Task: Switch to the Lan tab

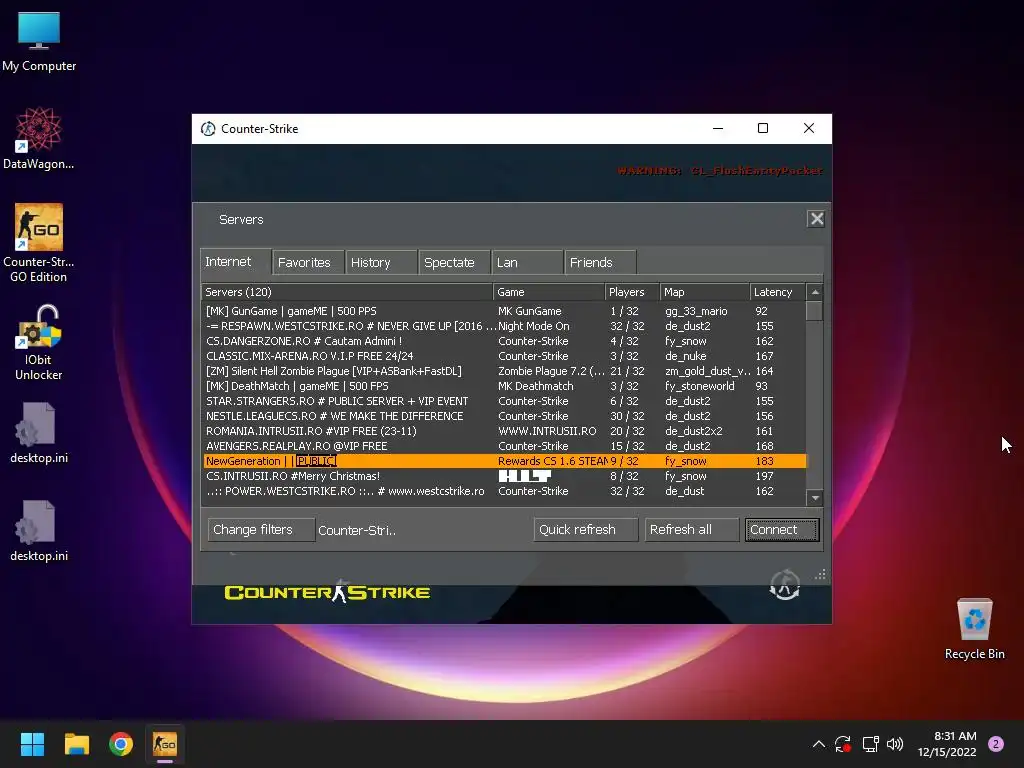Action: pos(528,263)
